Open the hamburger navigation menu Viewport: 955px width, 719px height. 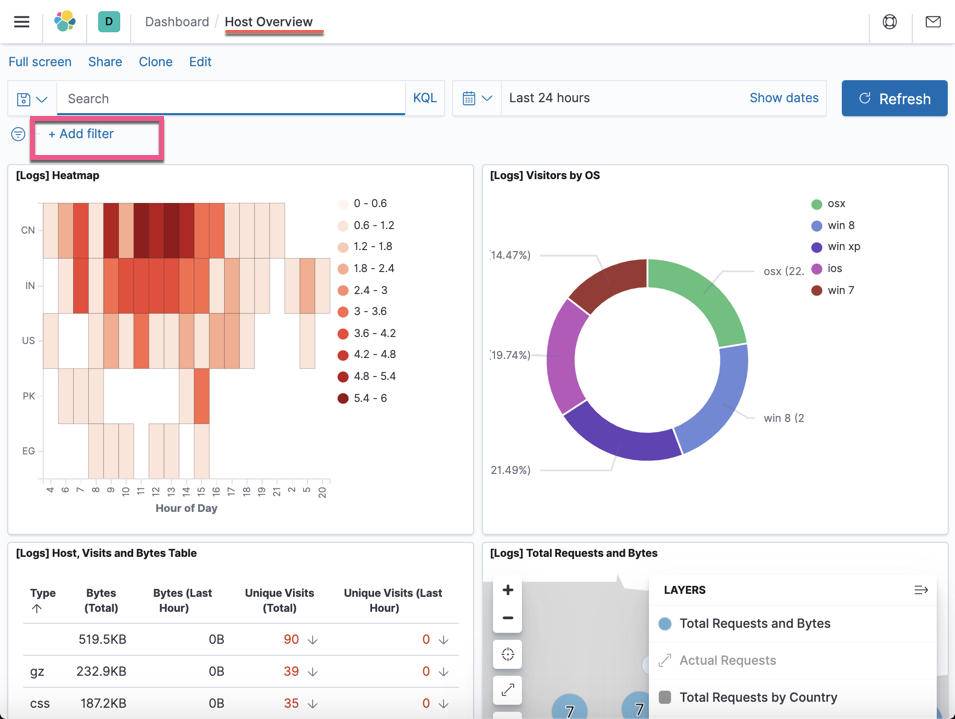tap(21, 22)
